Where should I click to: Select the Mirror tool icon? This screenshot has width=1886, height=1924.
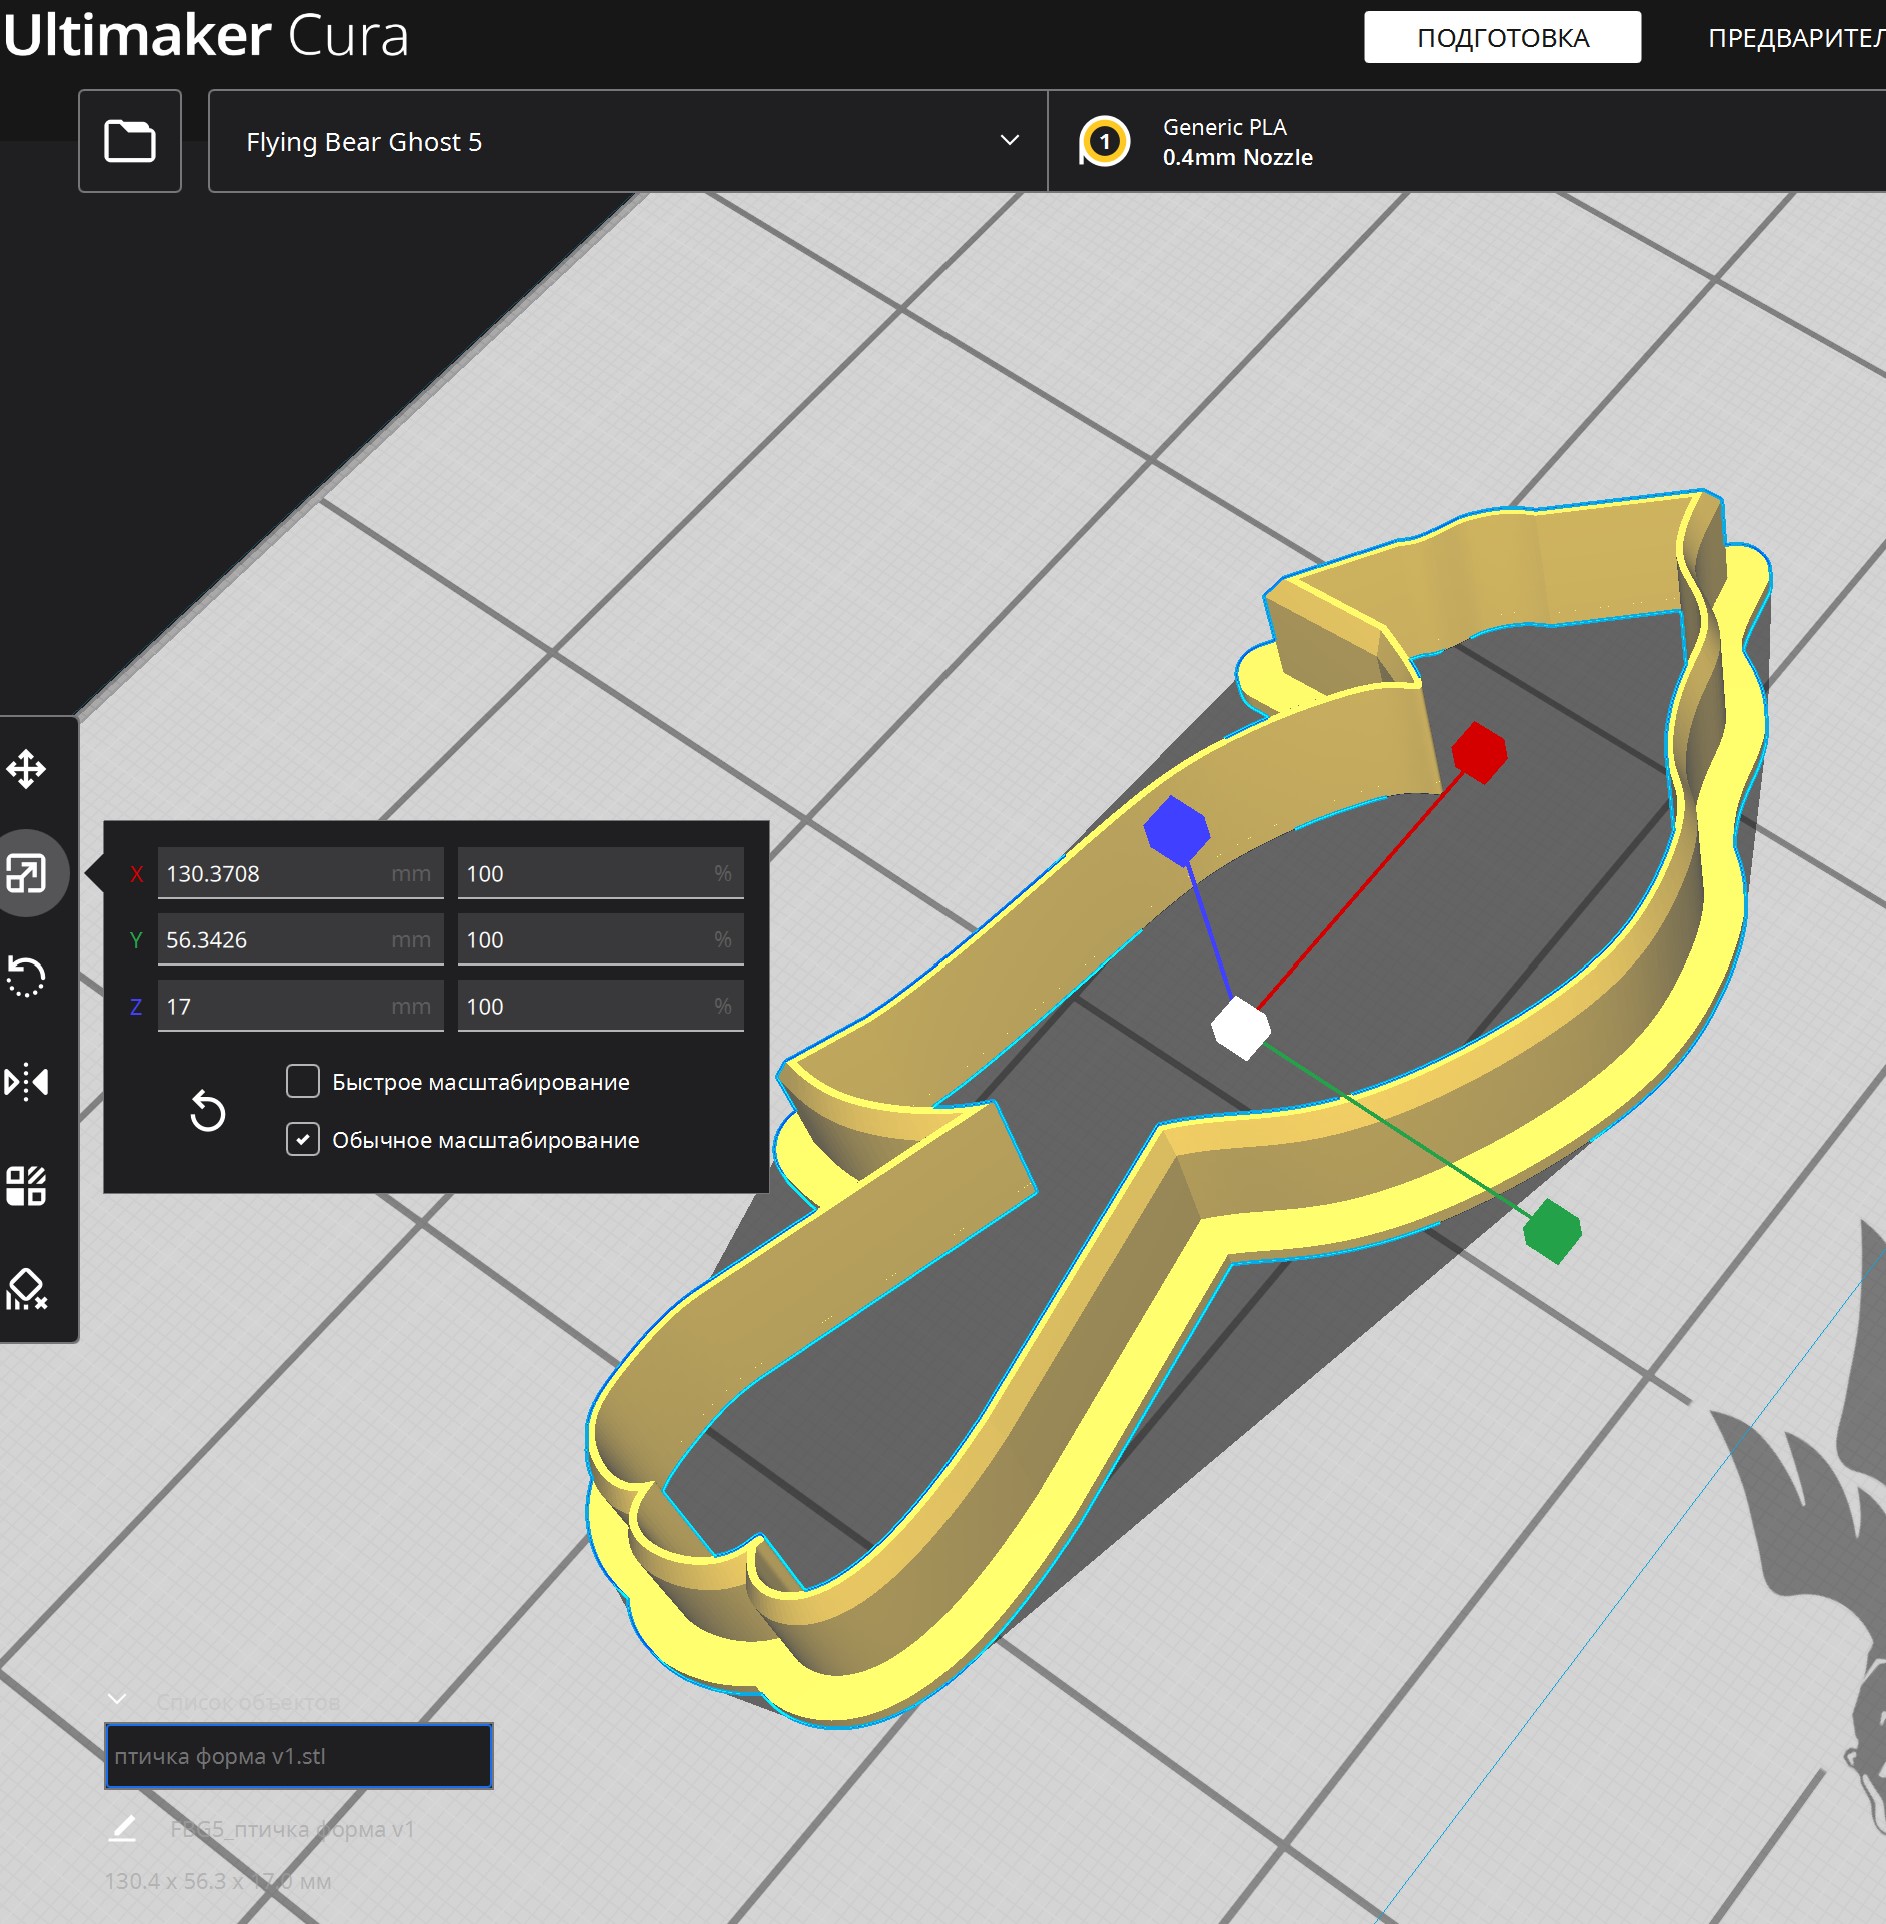coord(26,1082)
